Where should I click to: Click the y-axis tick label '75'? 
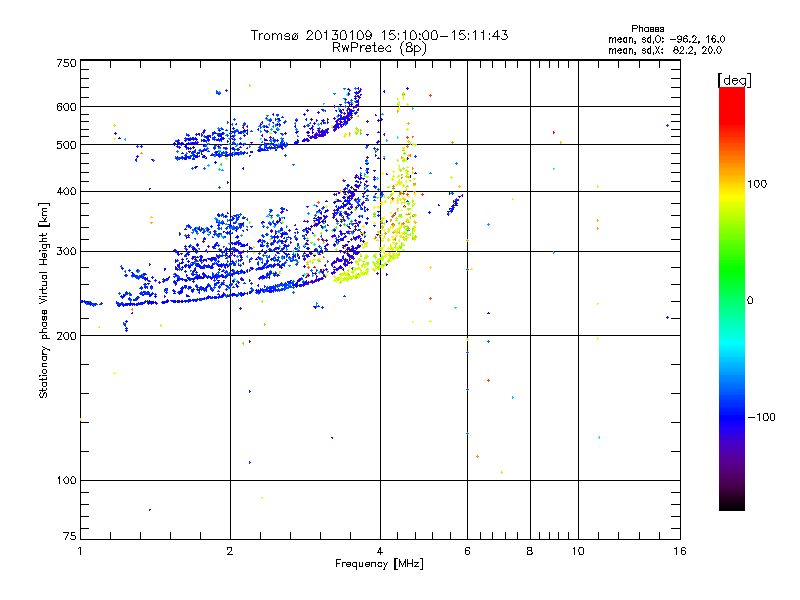pyautogui.click(x=69, y=536)
